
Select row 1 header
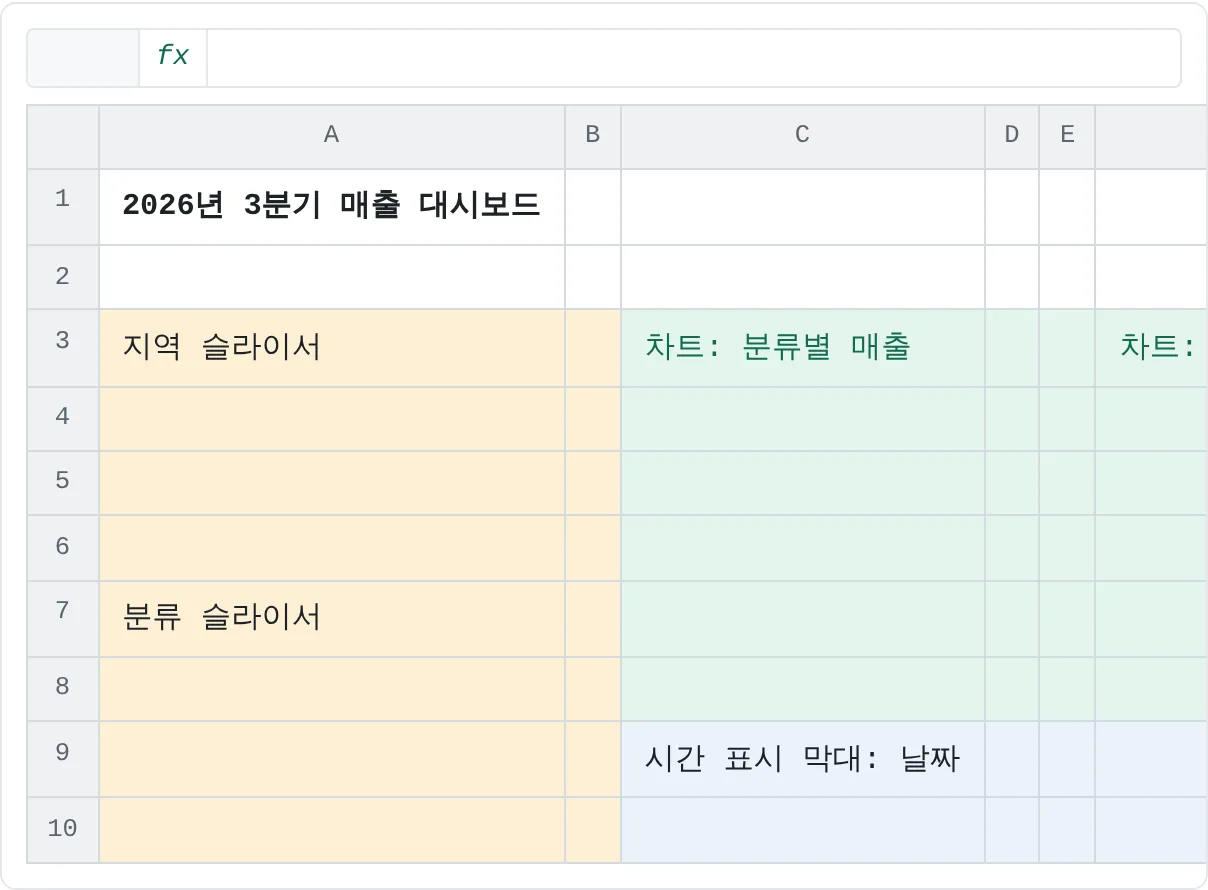pos(63,207)
